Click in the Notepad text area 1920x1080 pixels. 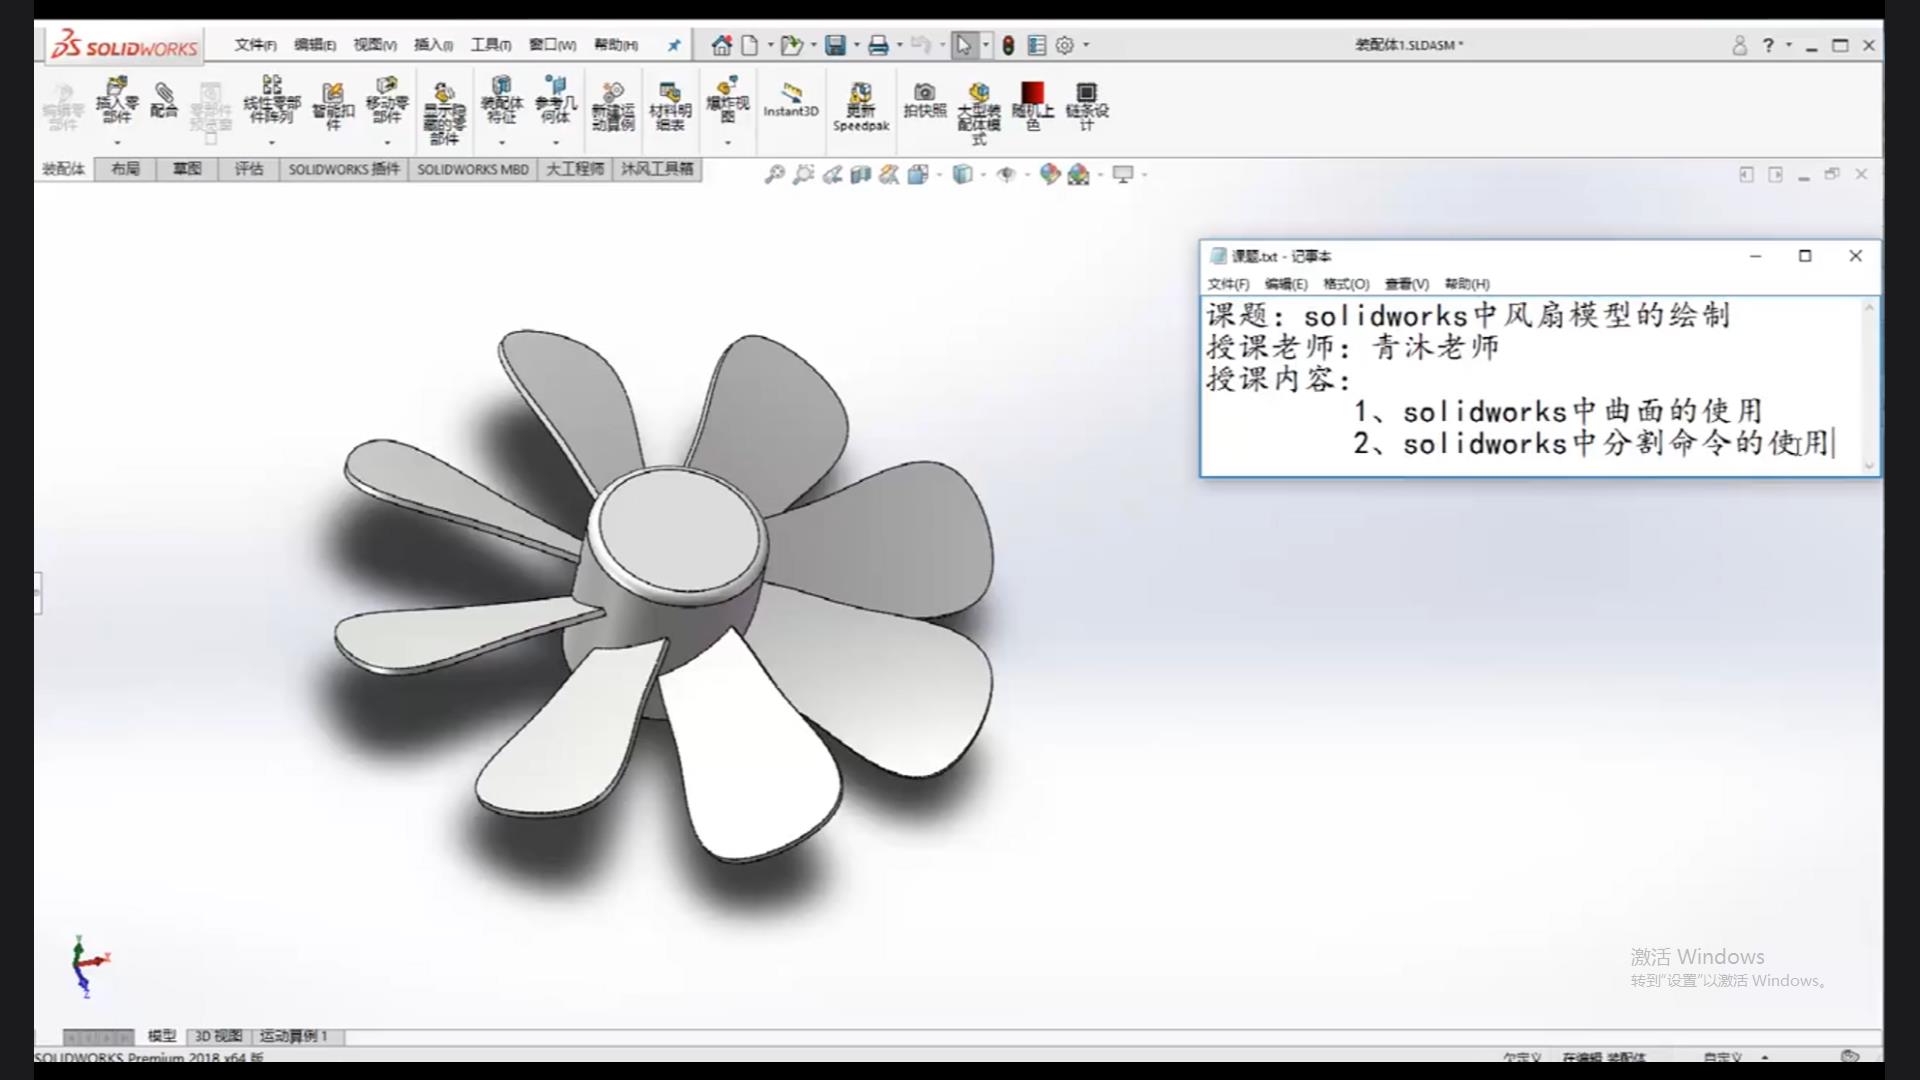1533,385
